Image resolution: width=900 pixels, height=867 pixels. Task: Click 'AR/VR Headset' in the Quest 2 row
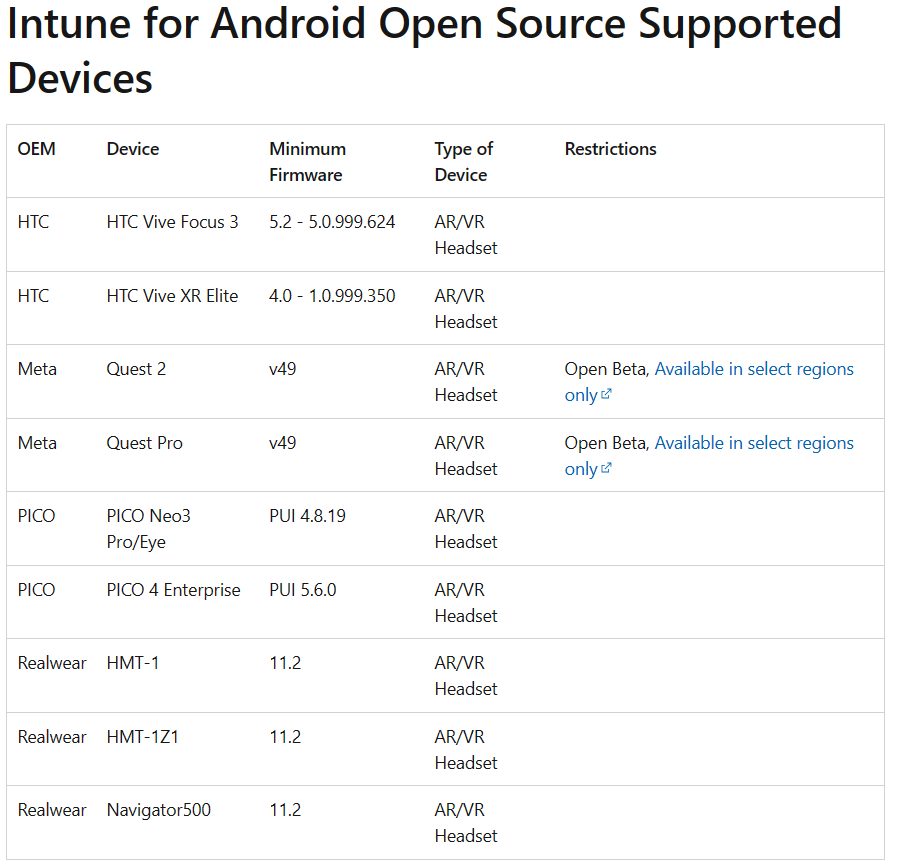pos(465,382)
